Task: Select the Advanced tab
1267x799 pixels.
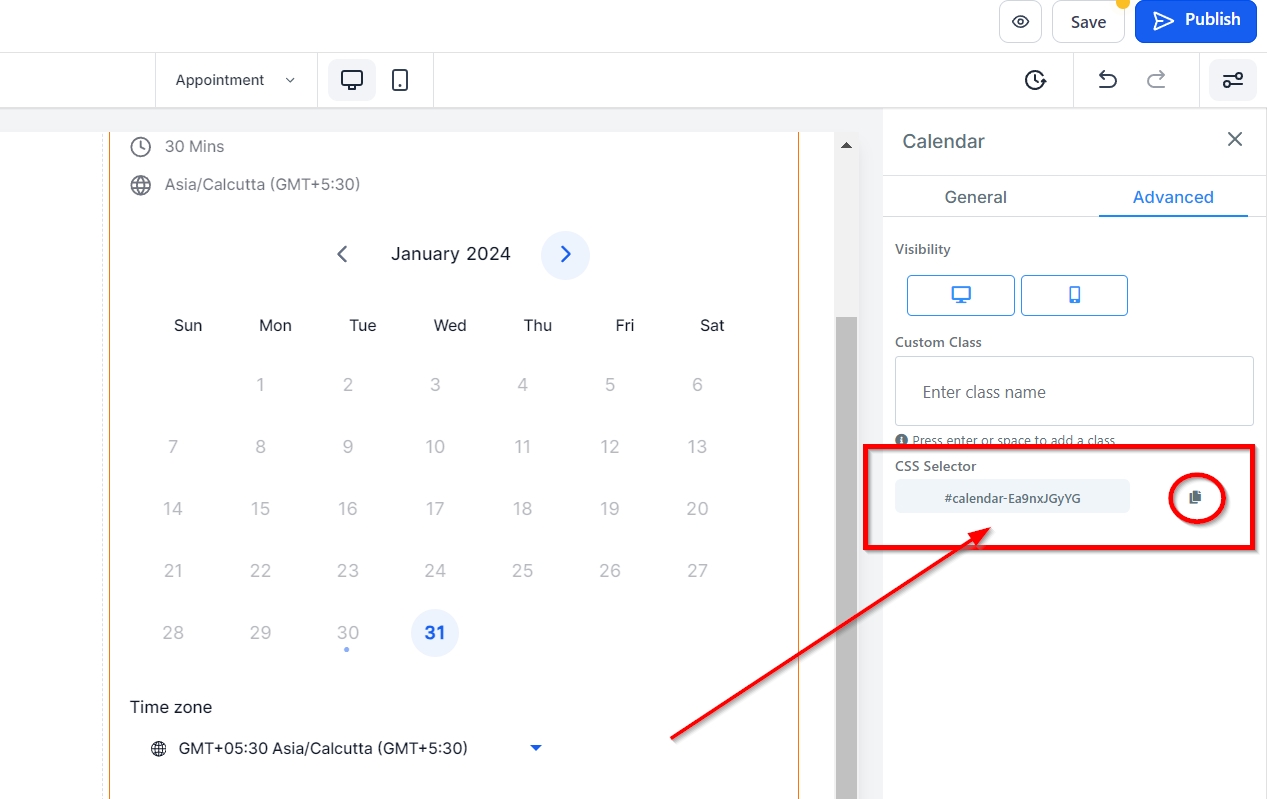Action: (x=1172, y=197)
